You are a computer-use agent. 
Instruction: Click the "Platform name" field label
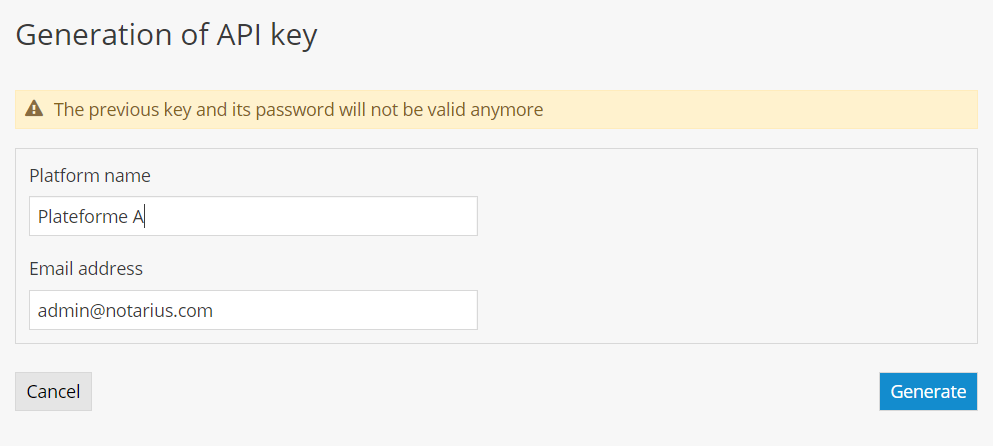point(90,176)
